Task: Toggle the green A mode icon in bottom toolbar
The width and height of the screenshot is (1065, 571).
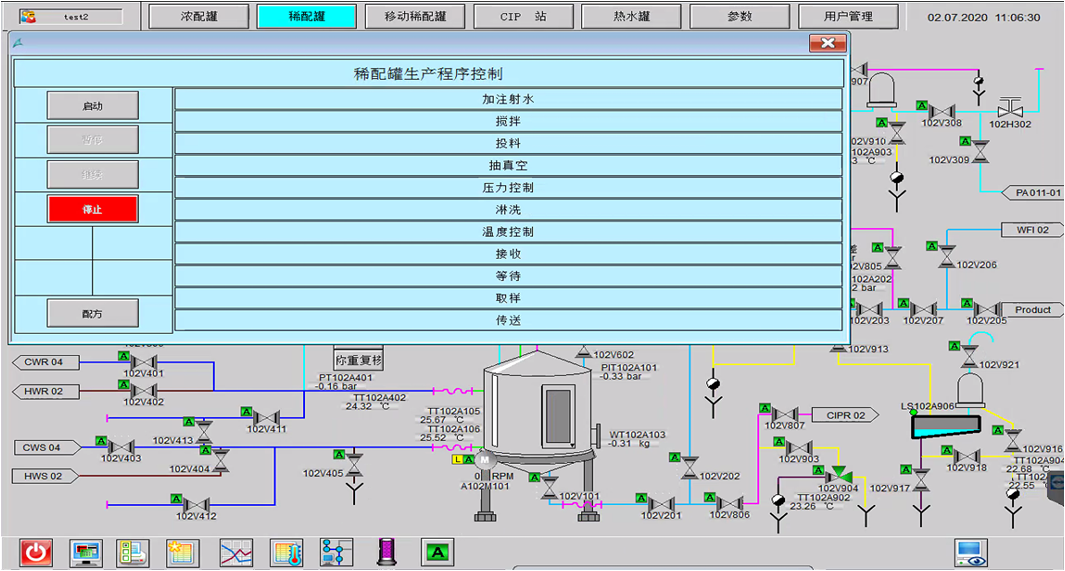Action: (437, 551)
